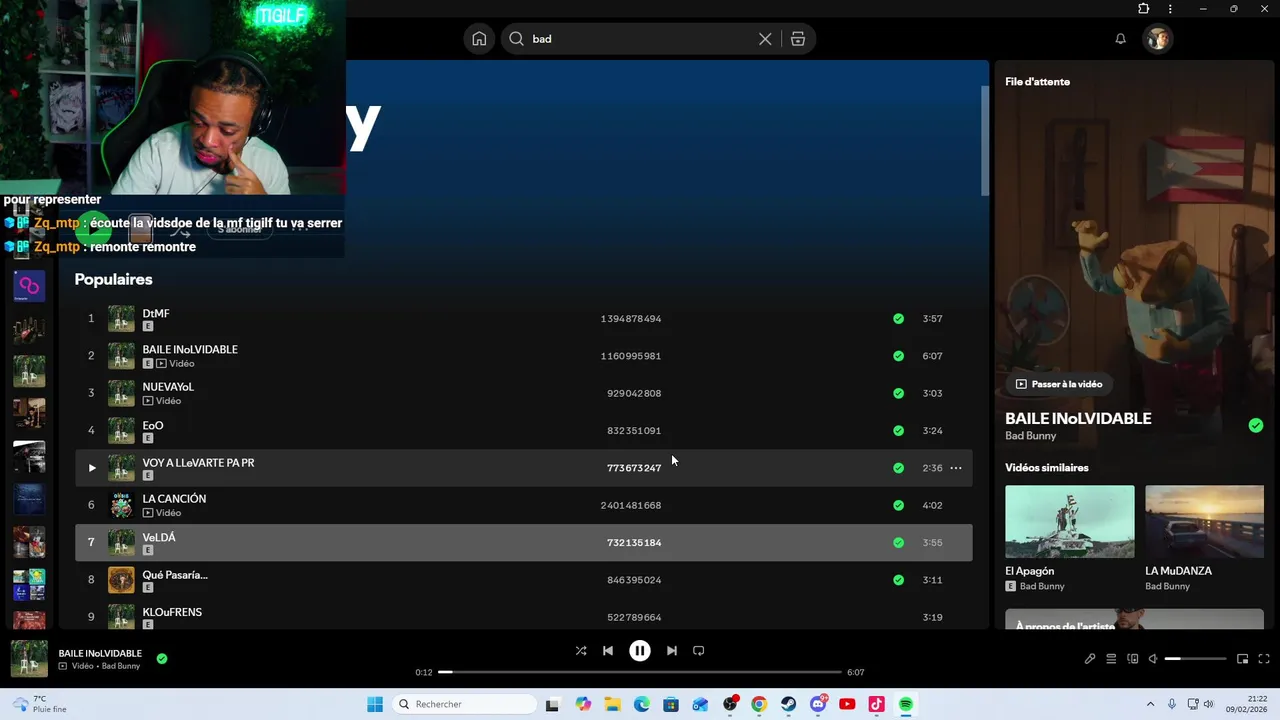Toggle repeat next to the next button
1280x720 pixels.
tap(699, 651)
